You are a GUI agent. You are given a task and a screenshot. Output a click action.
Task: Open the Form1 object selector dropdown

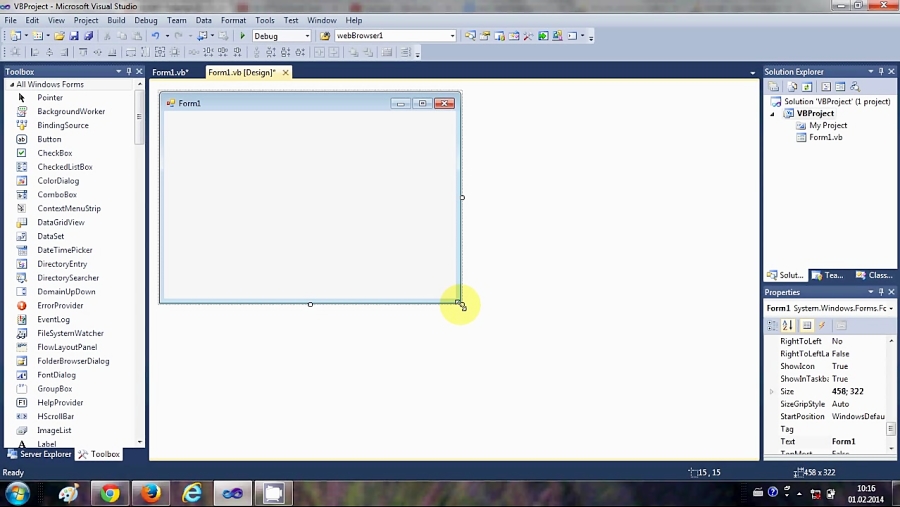[x=891, y=308]
